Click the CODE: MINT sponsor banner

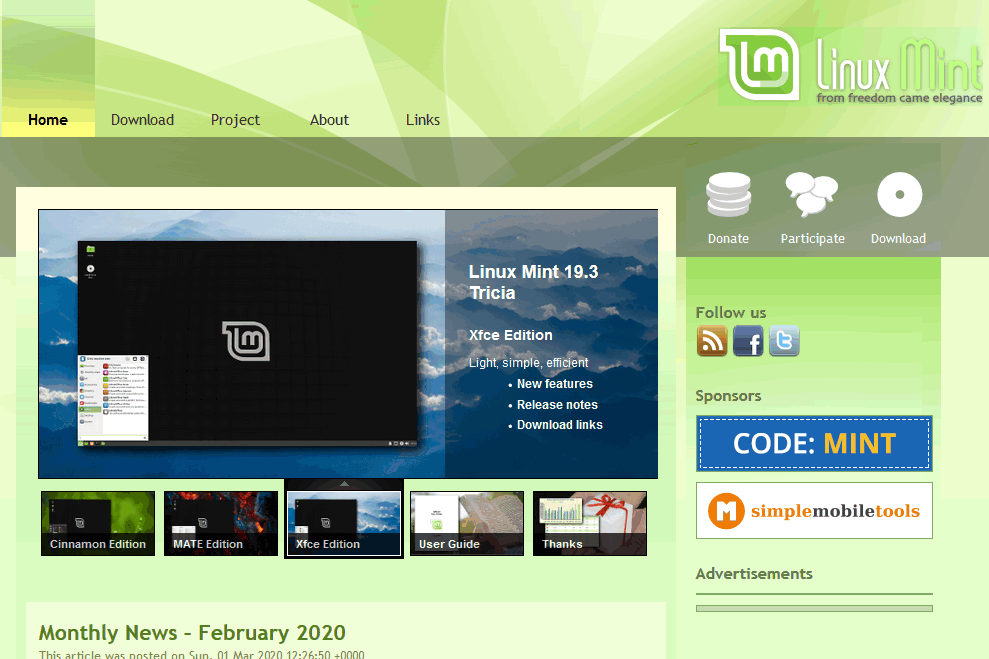point(814,443)
